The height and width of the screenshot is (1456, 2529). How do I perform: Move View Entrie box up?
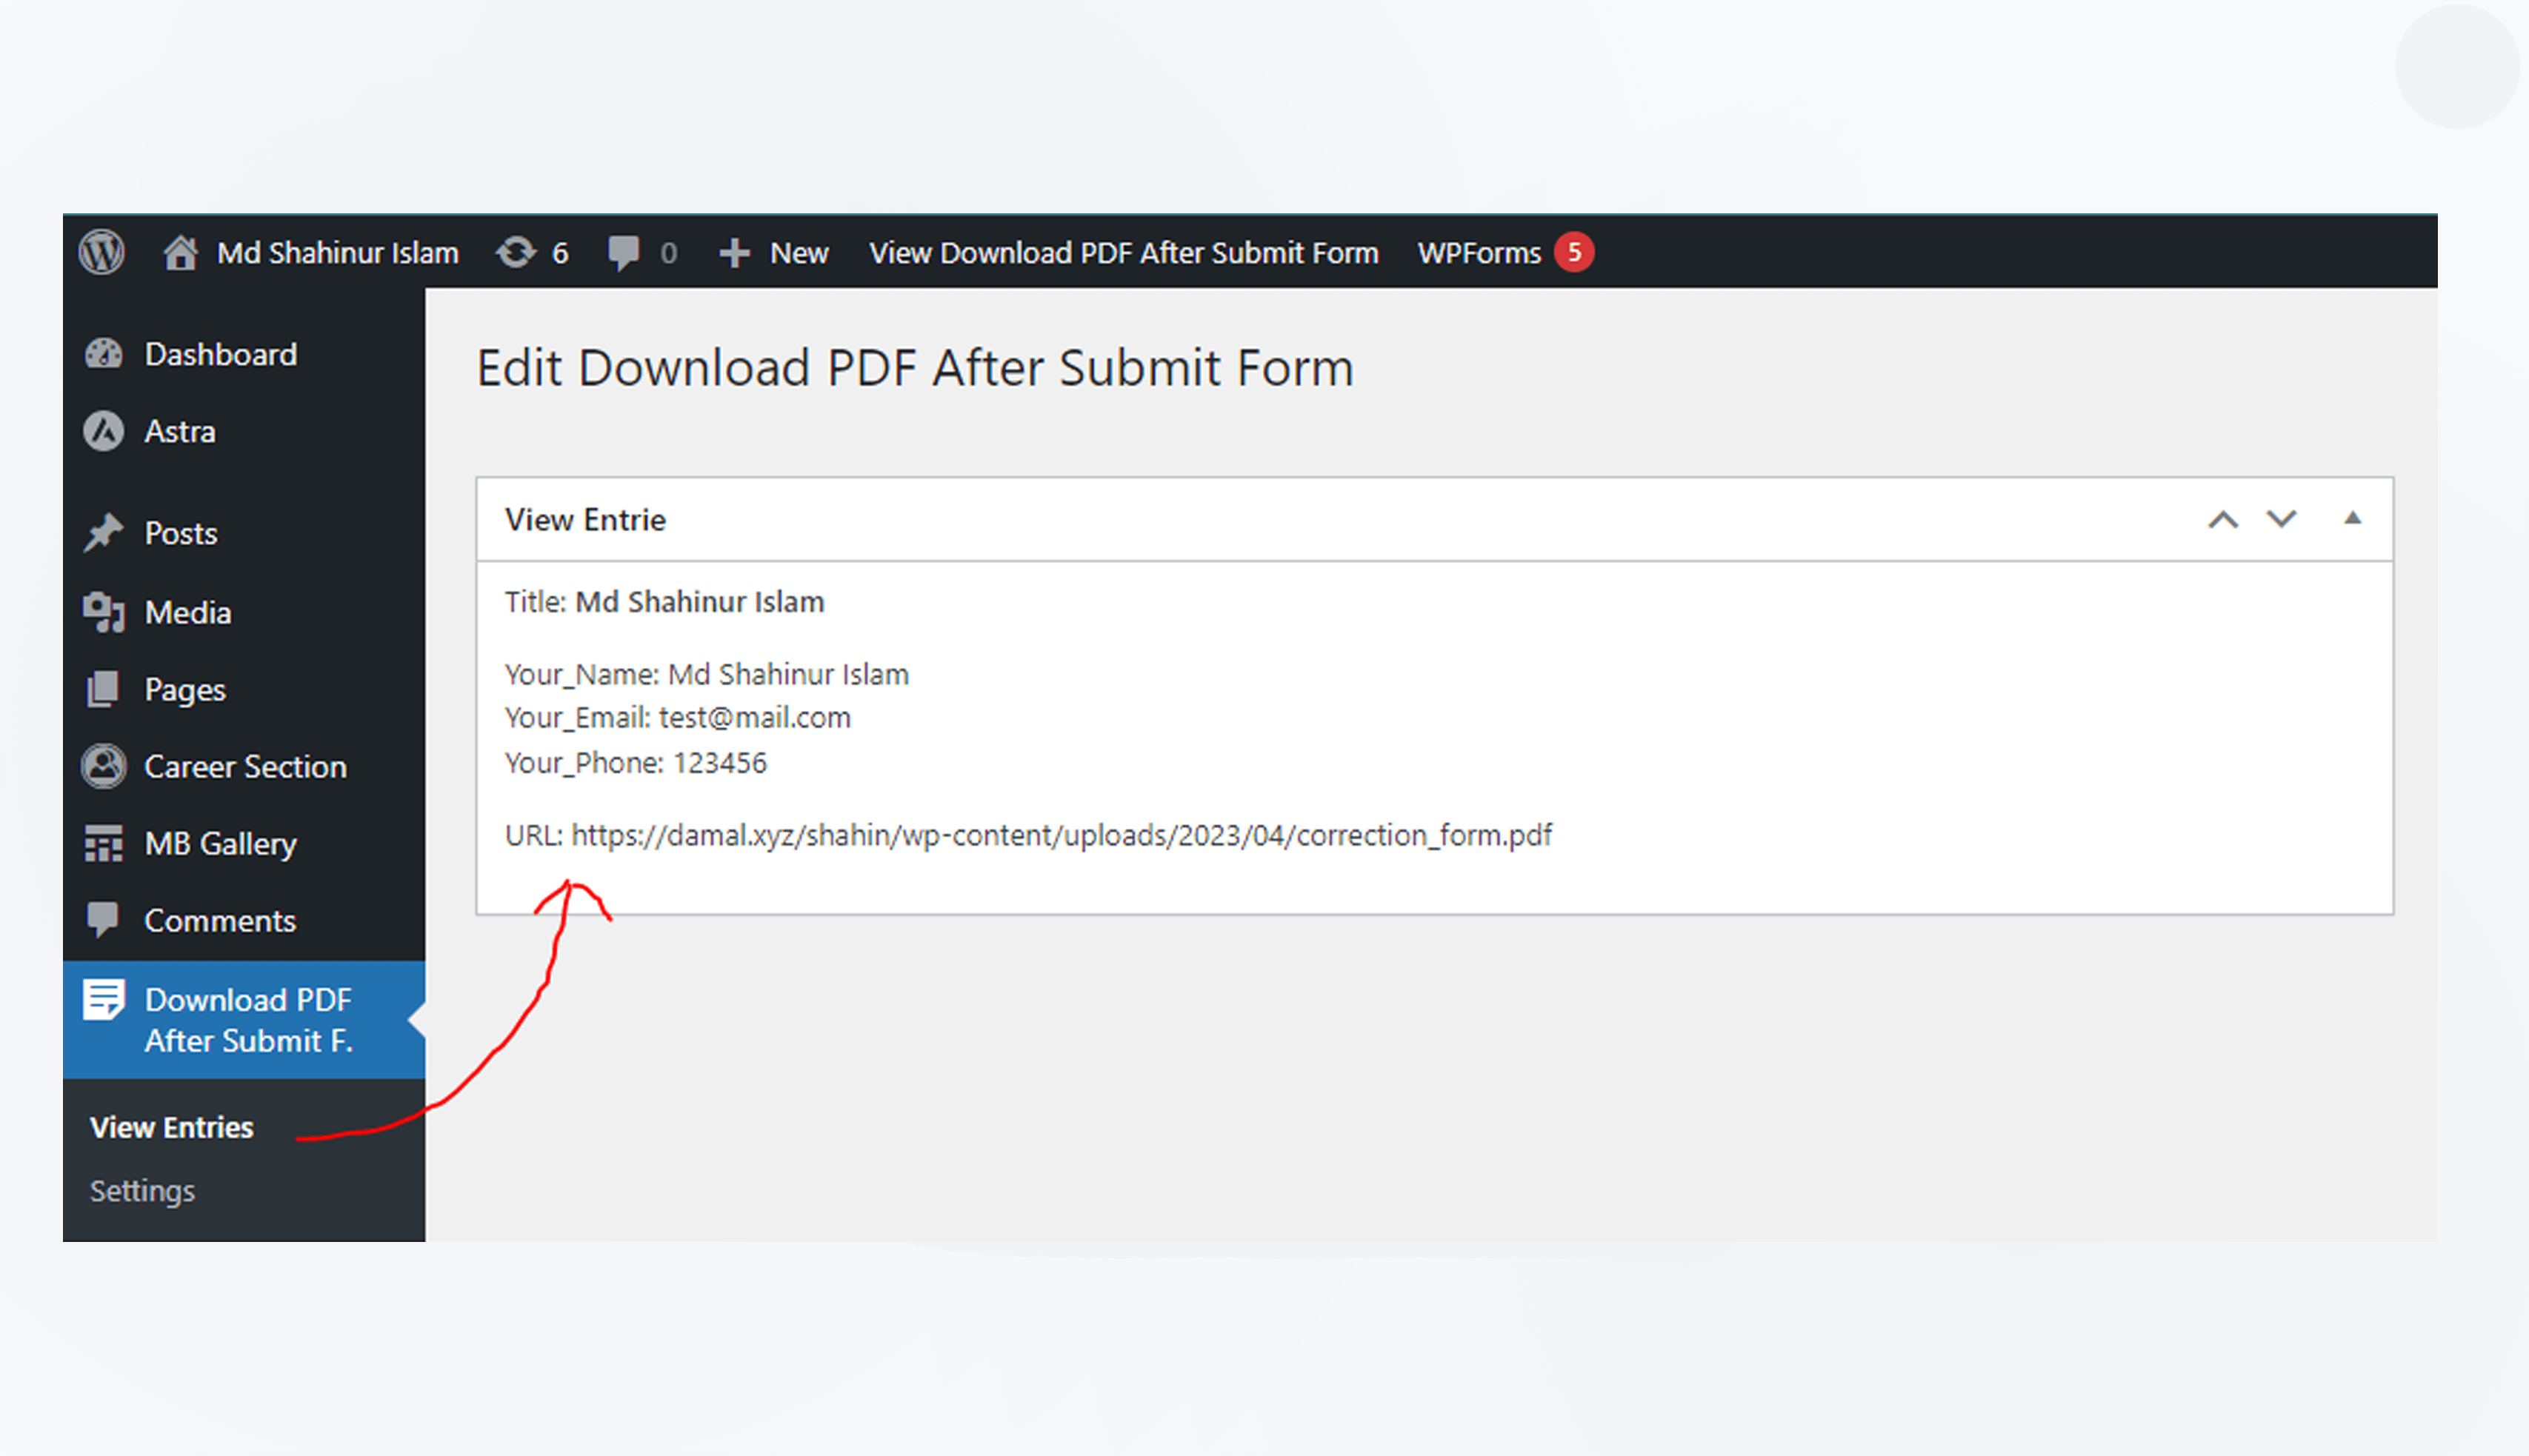click(2223, 519)
